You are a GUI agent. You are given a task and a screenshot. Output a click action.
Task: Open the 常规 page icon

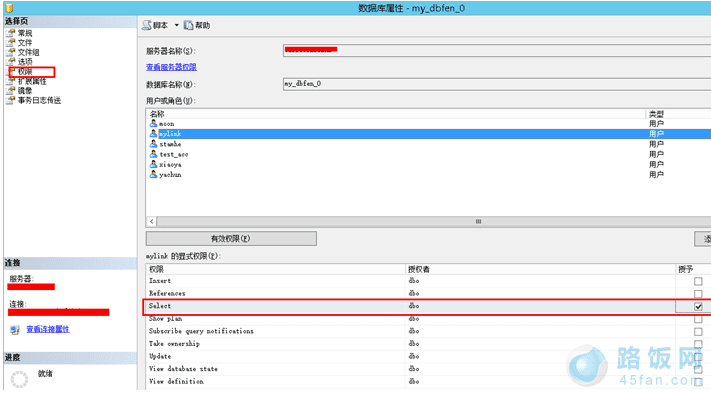pos(10,33)
